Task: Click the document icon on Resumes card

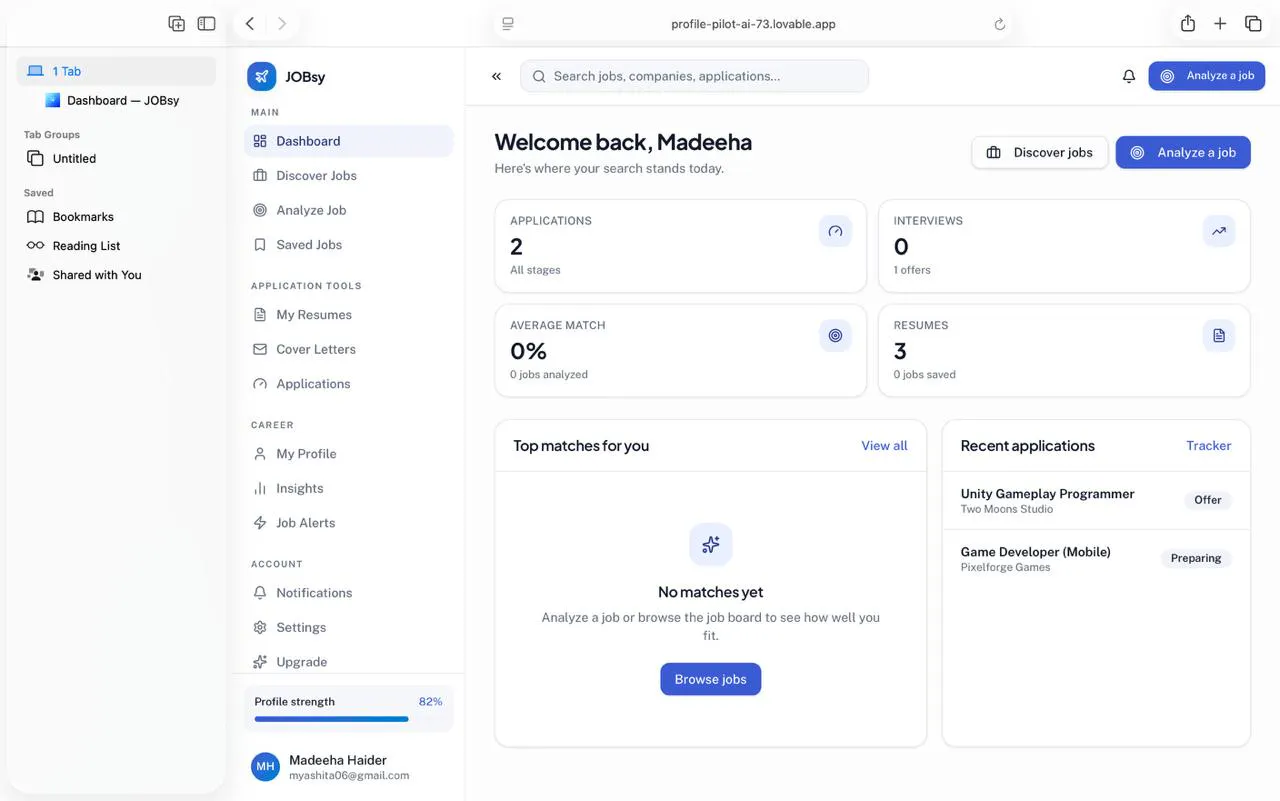Action: point(1219,336)
